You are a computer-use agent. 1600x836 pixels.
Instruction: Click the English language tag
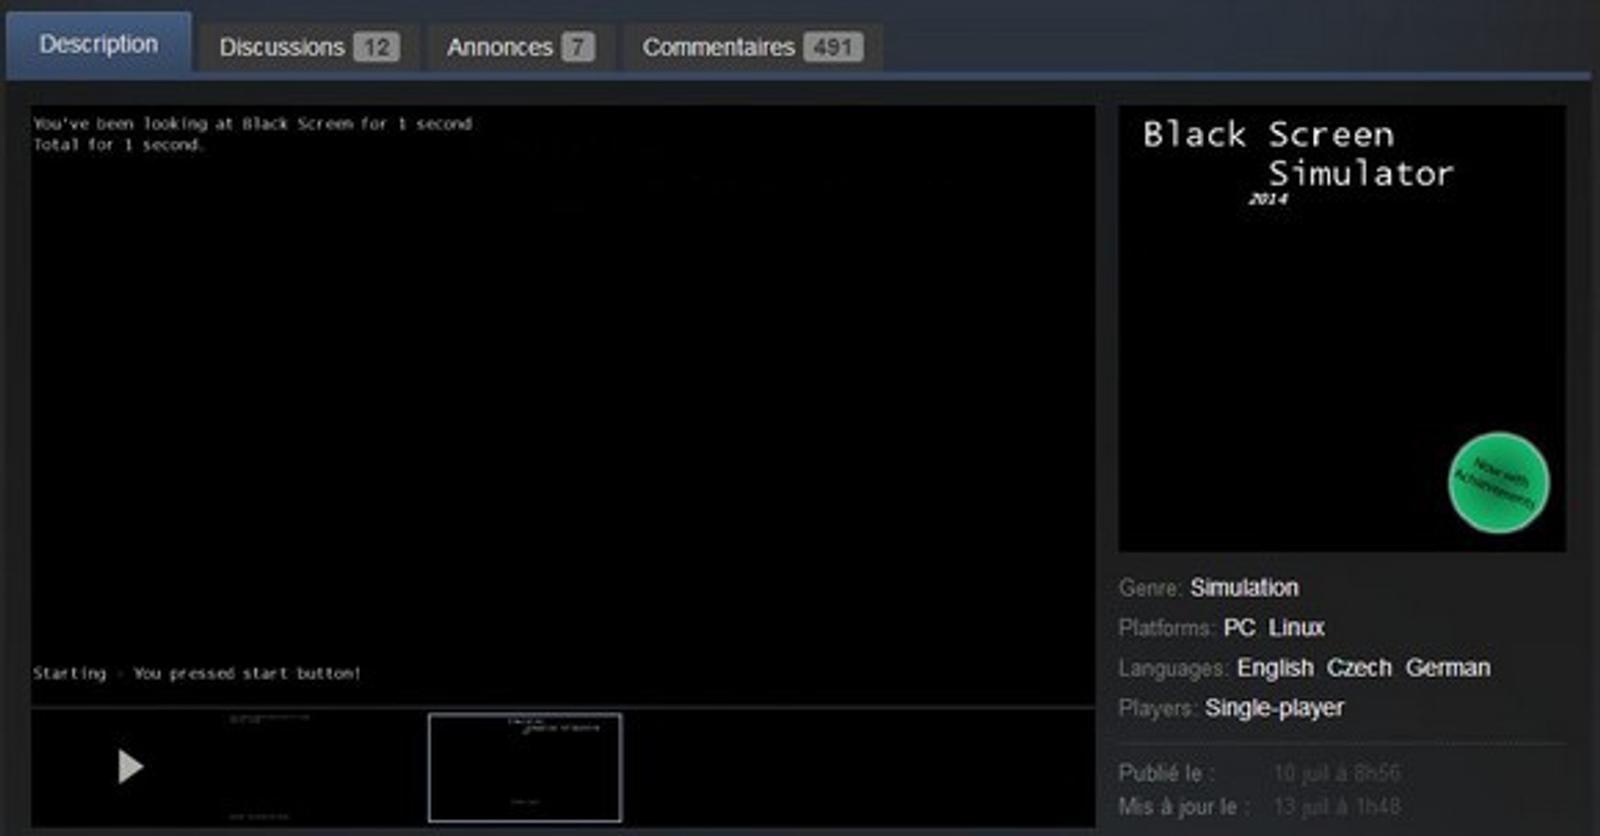pos(1275,668)
